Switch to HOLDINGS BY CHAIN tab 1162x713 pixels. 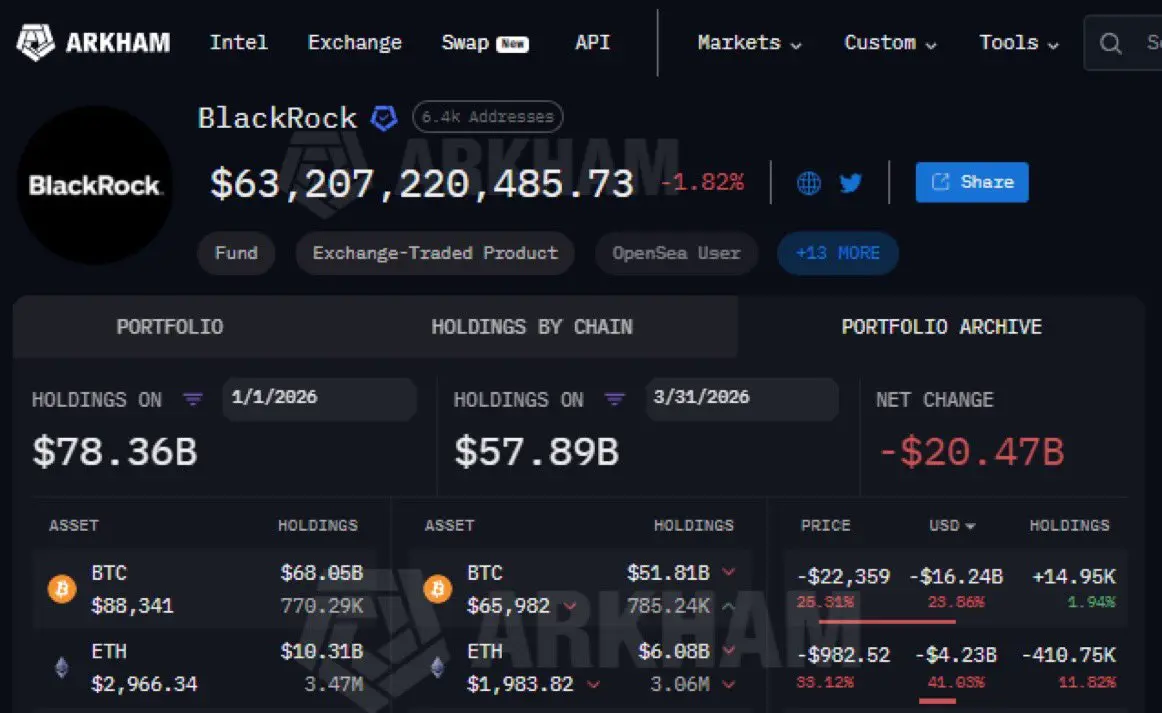(x=532, y=327)
